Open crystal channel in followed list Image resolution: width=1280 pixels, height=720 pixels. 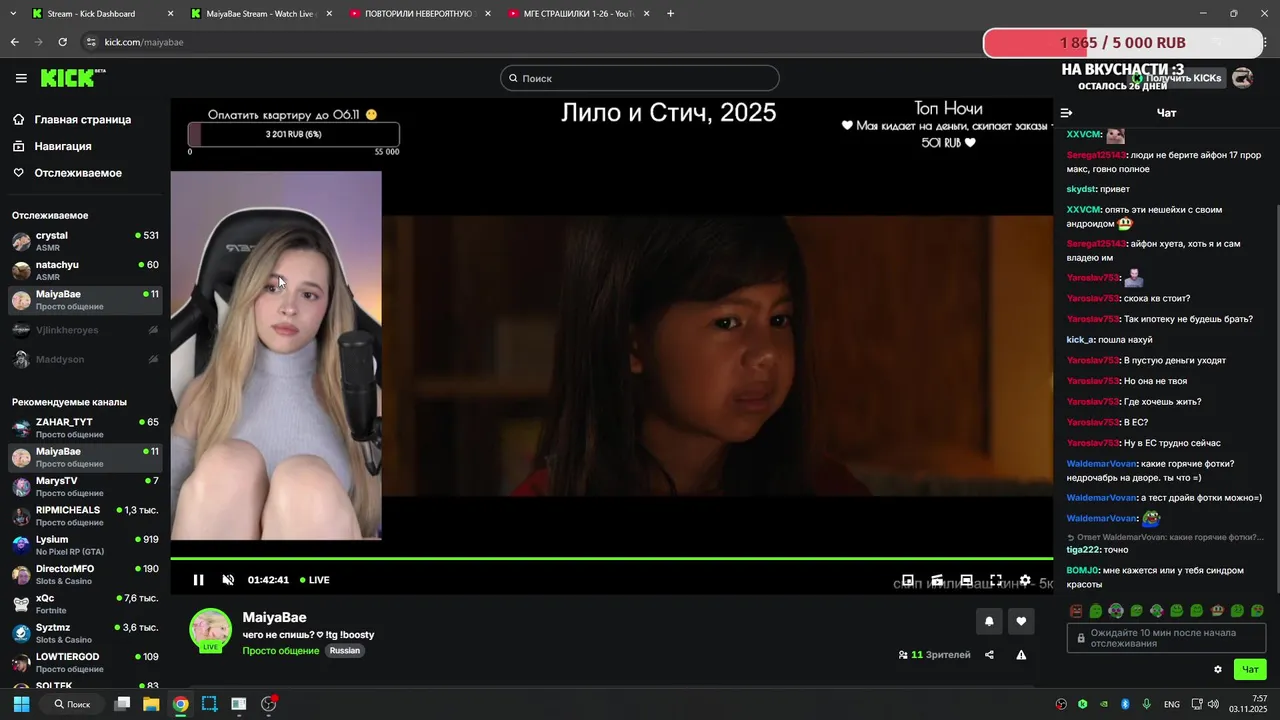pos(85,241)
